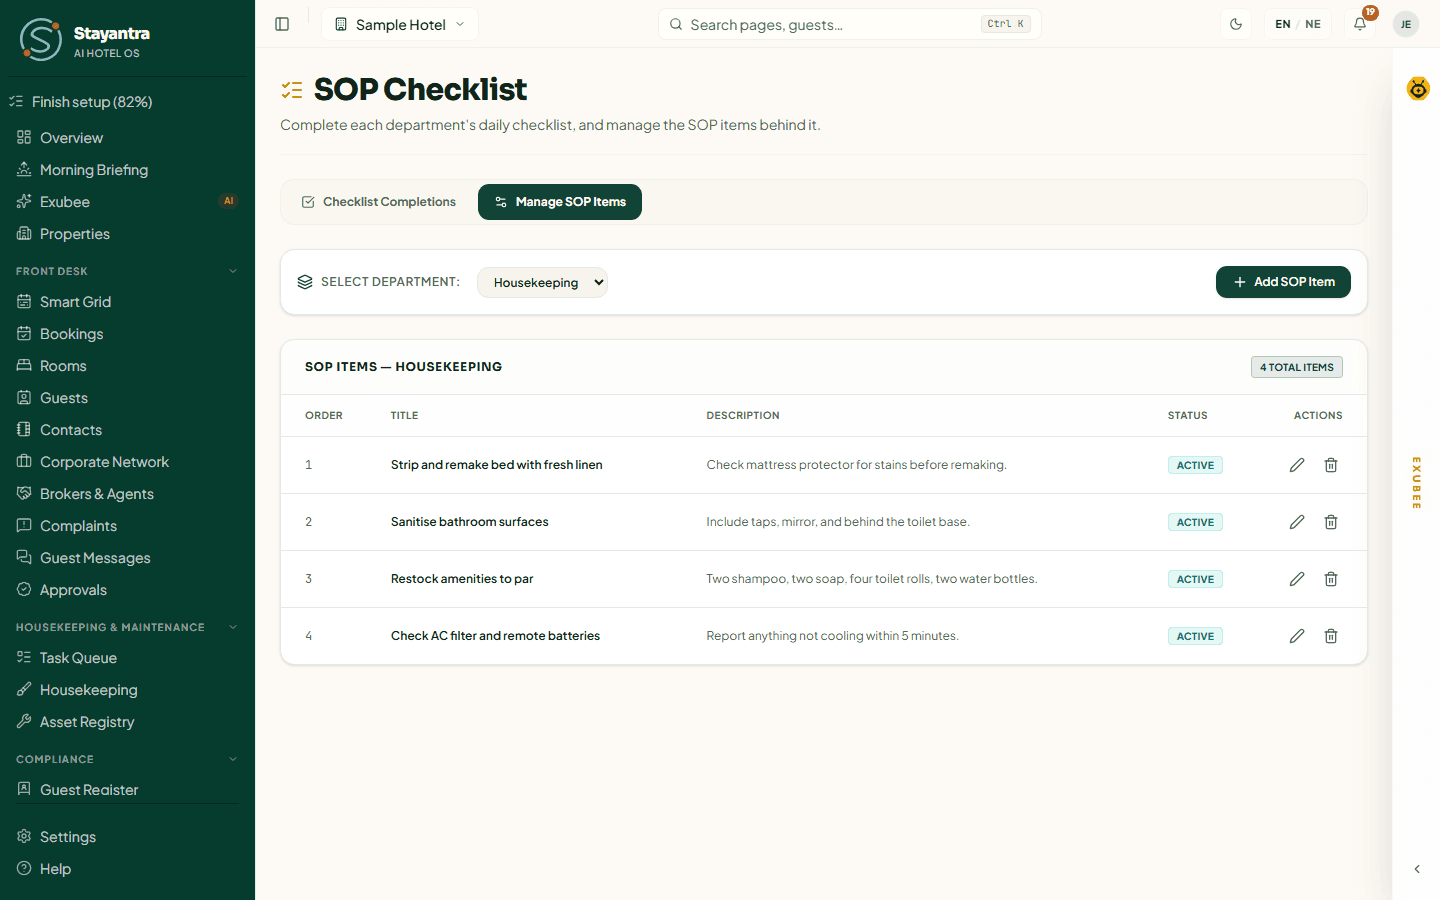
Task: Switch language to NE
Action: click(x=1313, y=24)
